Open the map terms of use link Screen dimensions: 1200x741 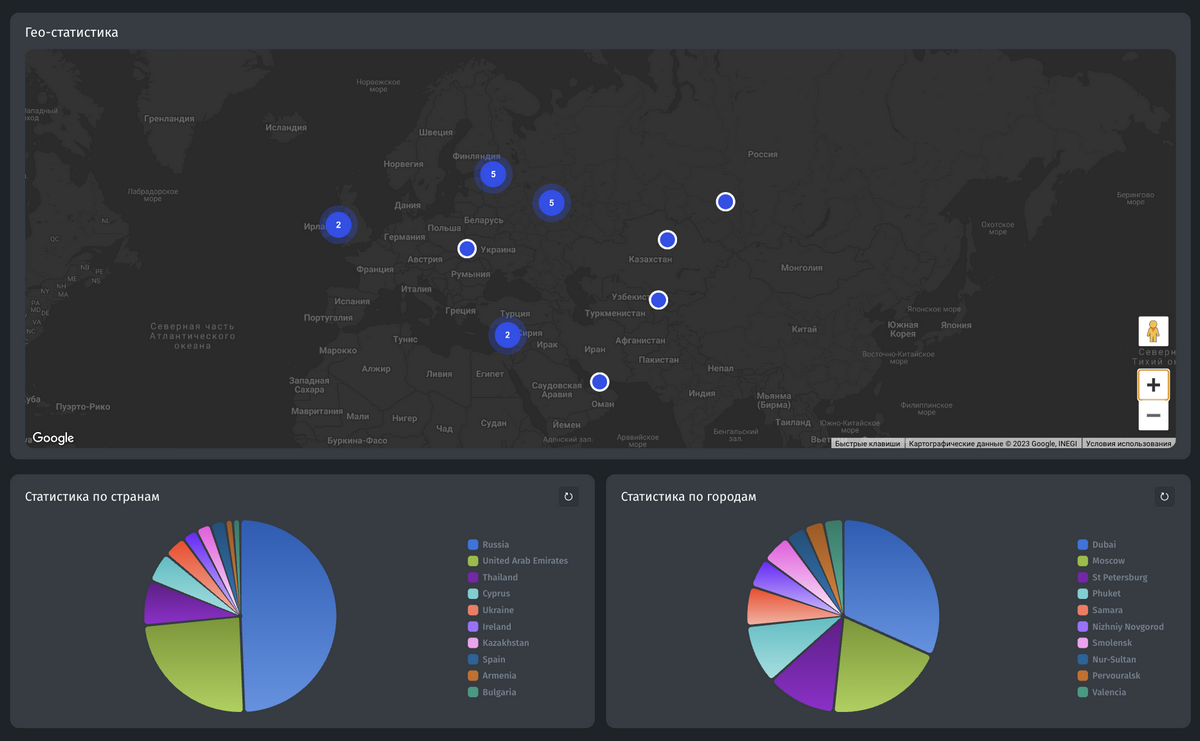[x=1128, y=443]
